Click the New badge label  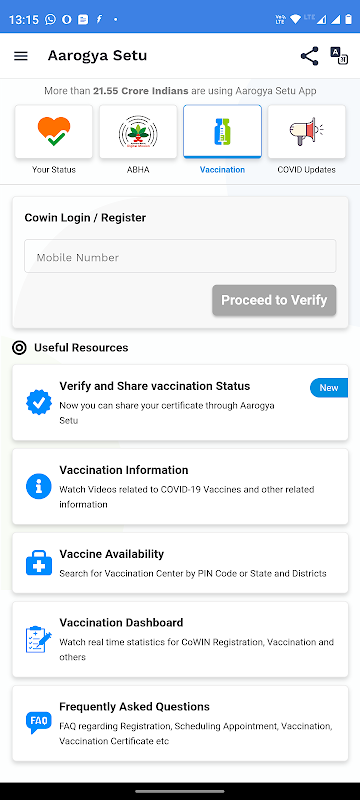329,388
